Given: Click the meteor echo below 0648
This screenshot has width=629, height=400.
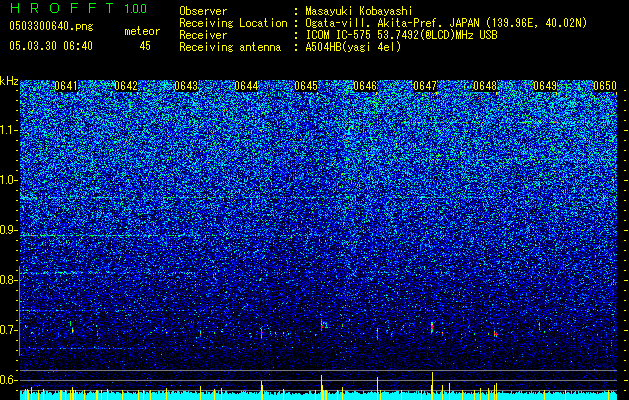Looking at the screenshot, I should 496,333.
